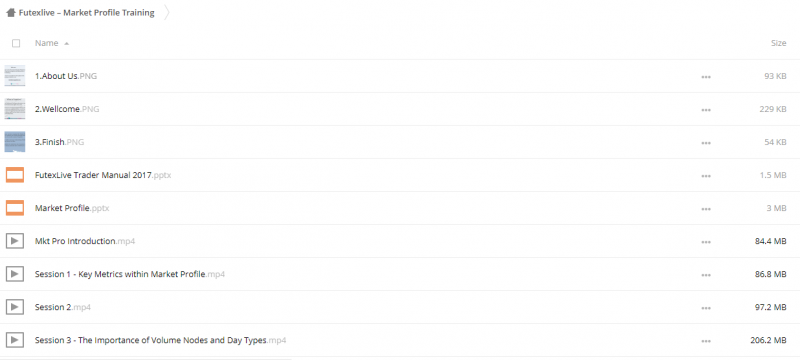This screenshot has width=800, height=360.
Task: Open more options for 2.Wellcome.PNG
Action: coord(706,110)
